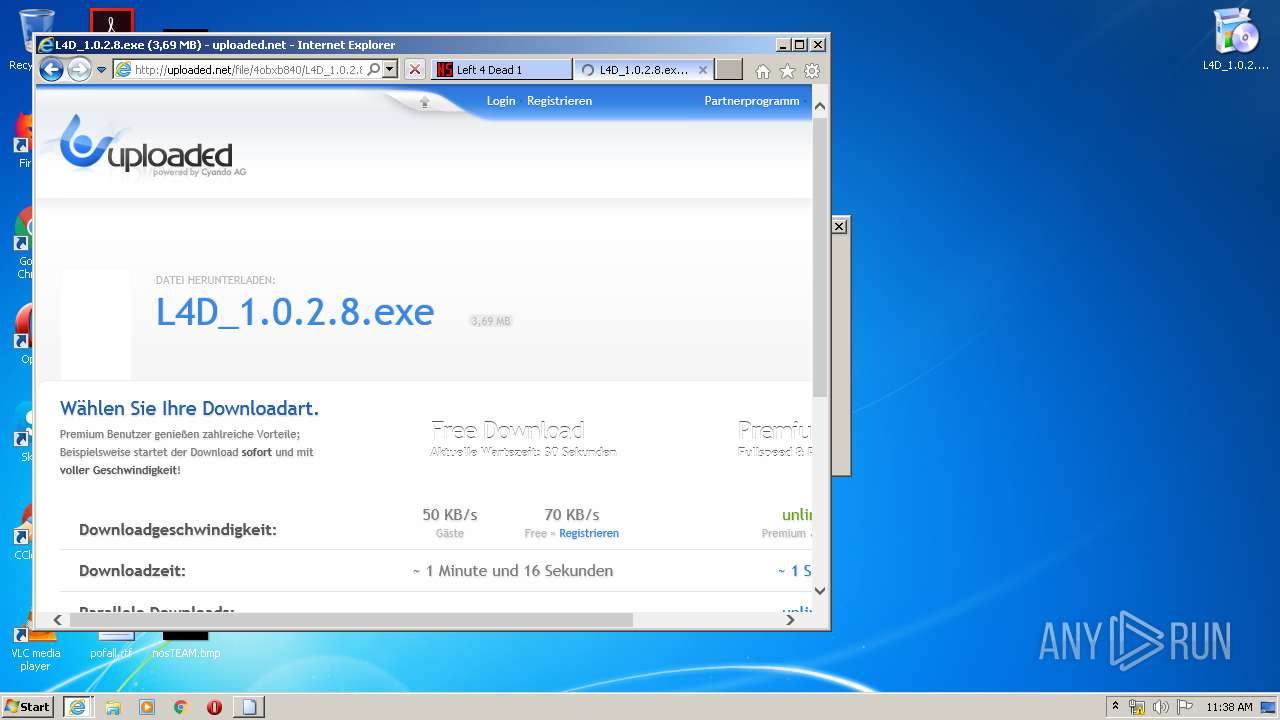Open the L4D_1.0.2 installer desktop icon
Image resolution: width=1280 pixels, height=720 pixels.
click(x=1236, y=40)
